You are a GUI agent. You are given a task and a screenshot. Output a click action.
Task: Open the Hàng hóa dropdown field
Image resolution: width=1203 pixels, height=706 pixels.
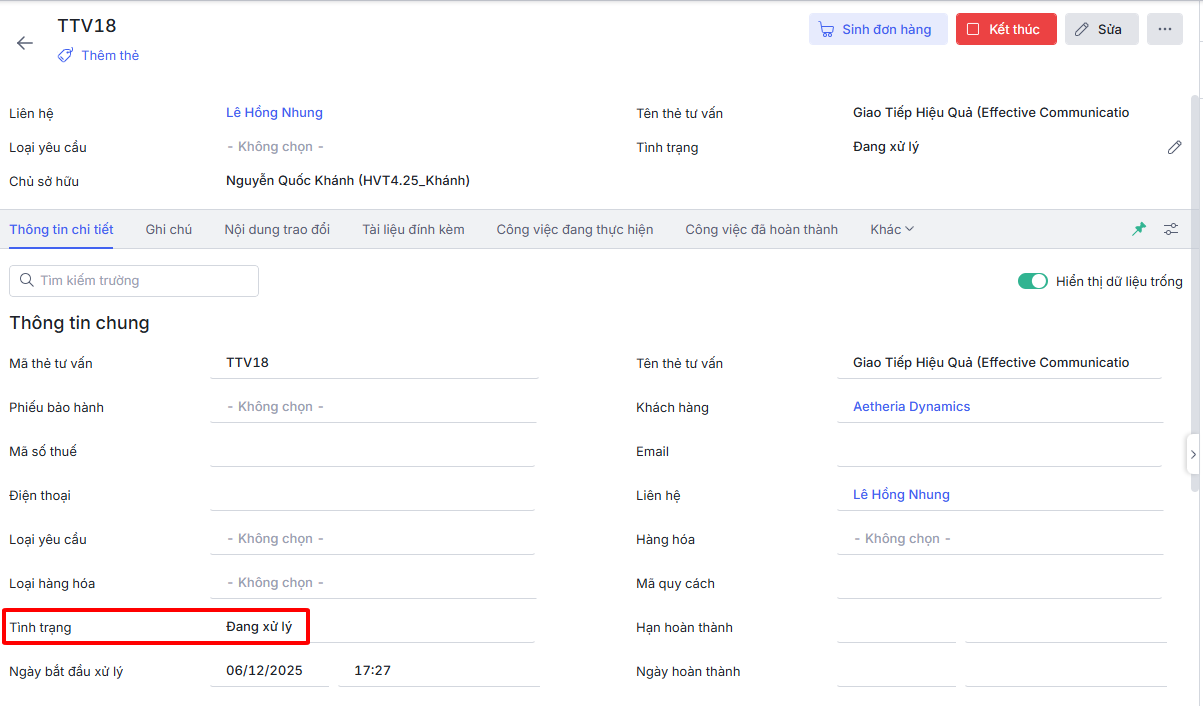coord(1000,539)
